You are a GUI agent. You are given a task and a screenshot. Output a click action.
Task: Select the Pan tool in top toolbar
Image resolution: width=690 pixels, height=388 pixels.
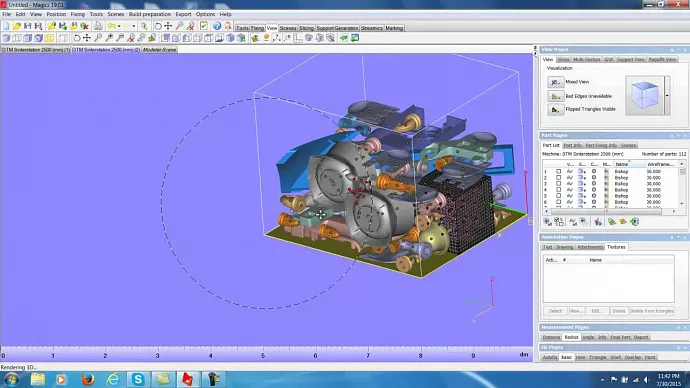[x=168, y=26]
